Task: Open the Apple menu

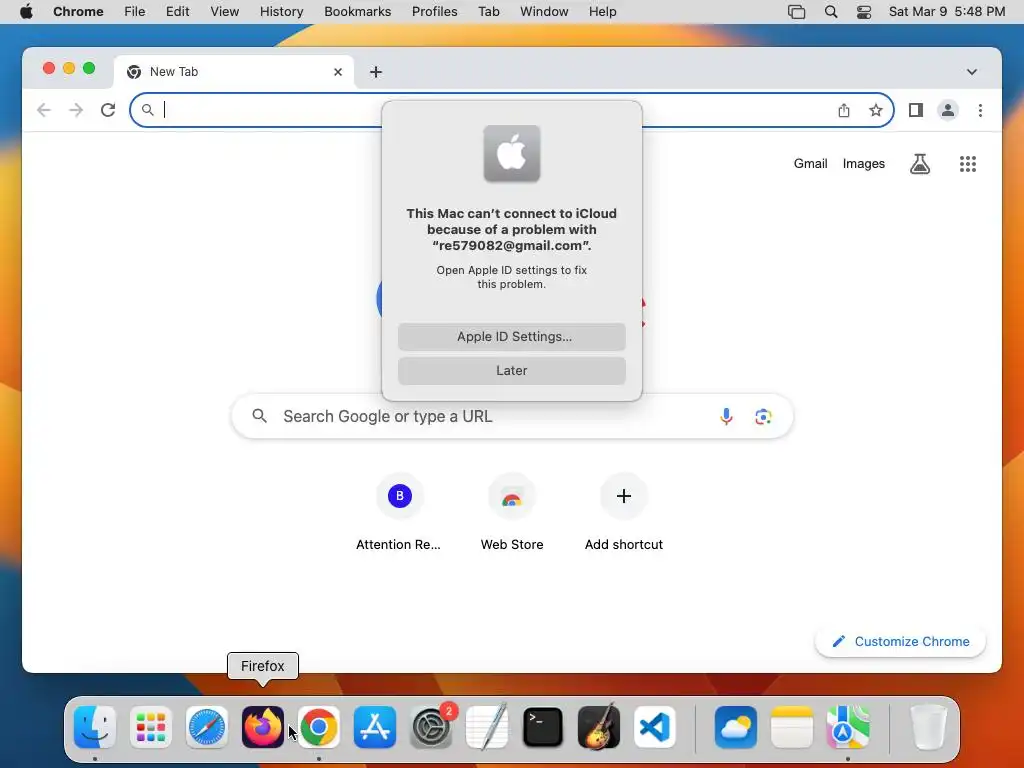Action: (x=26, y=12)
